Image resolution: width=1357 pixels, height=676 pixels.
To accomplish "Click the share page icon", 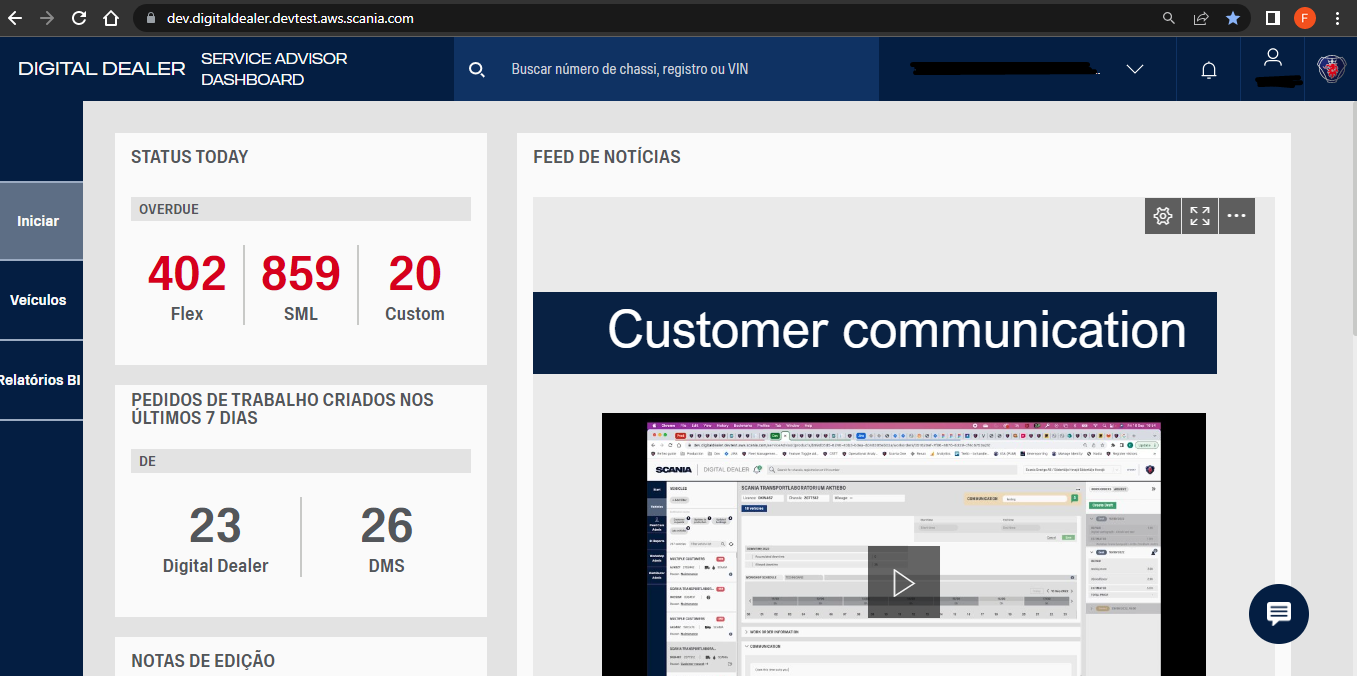I will click(1201, 18).
